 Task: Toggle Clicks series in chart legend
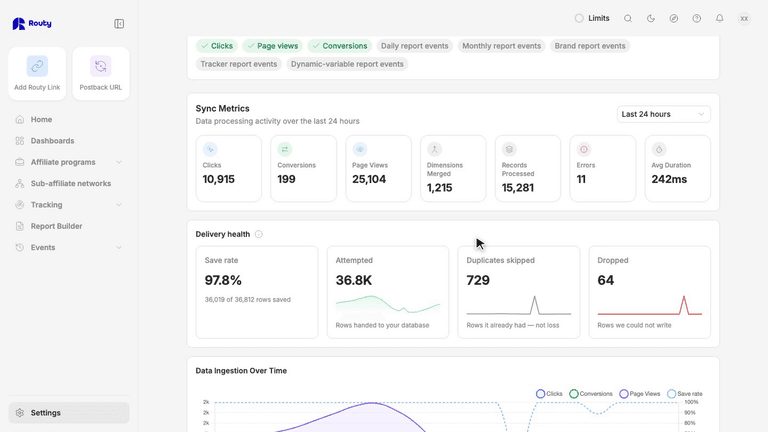549,394
